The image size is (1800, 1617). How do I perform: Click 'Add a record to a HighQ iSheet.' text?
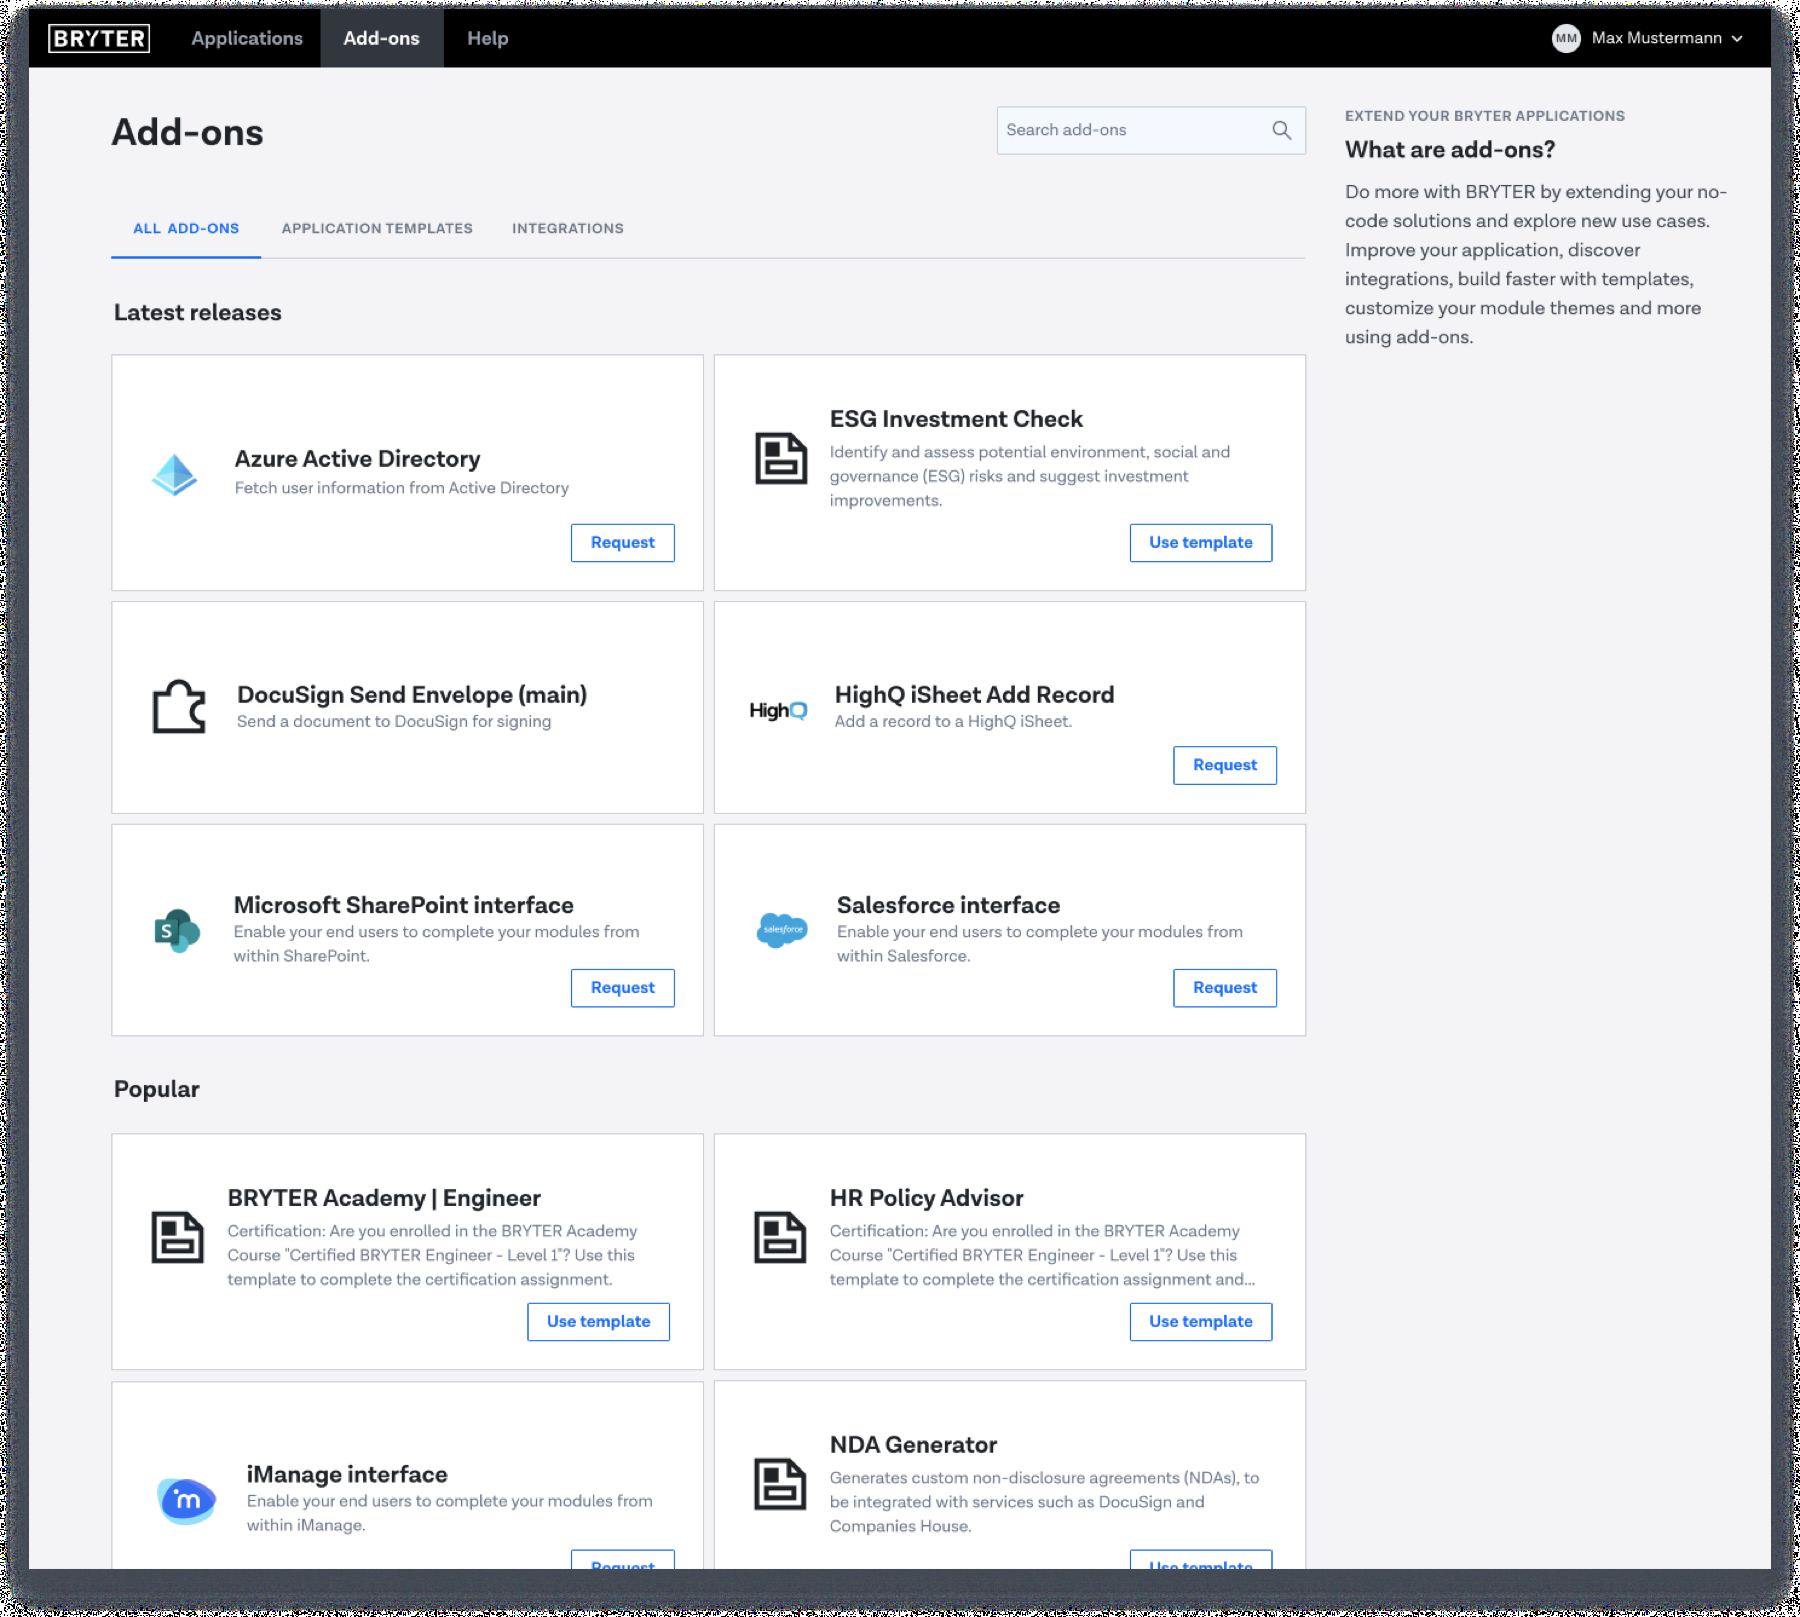tap(953, 722)
